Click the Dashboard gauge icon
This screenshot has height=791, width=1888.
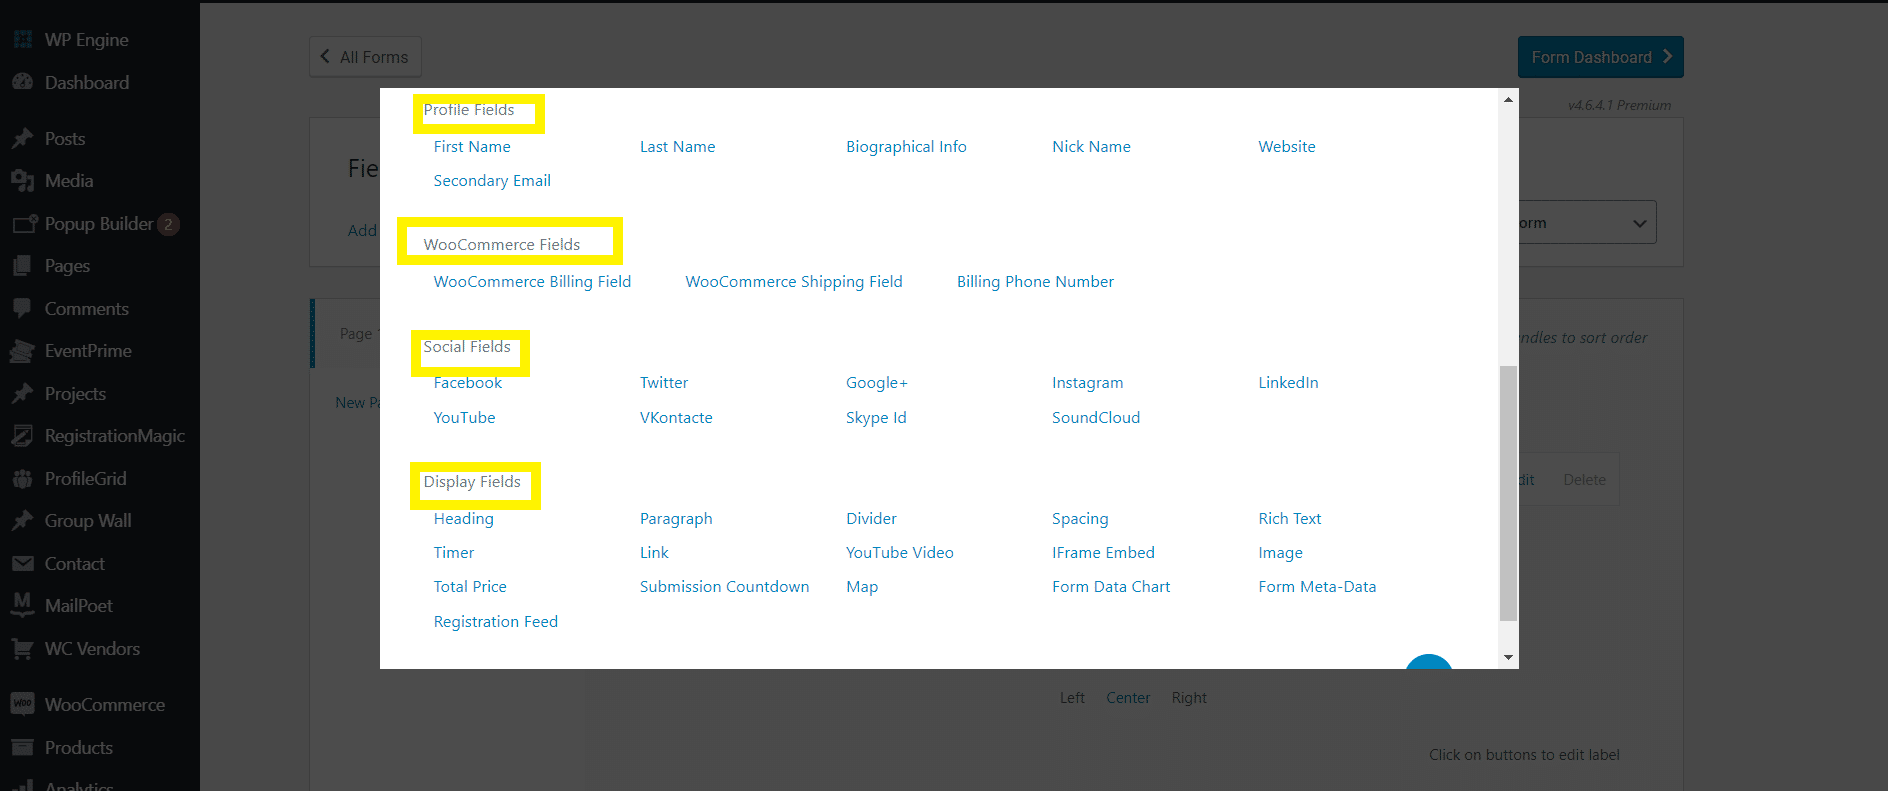pyautogui.click(x=23, y=82)
